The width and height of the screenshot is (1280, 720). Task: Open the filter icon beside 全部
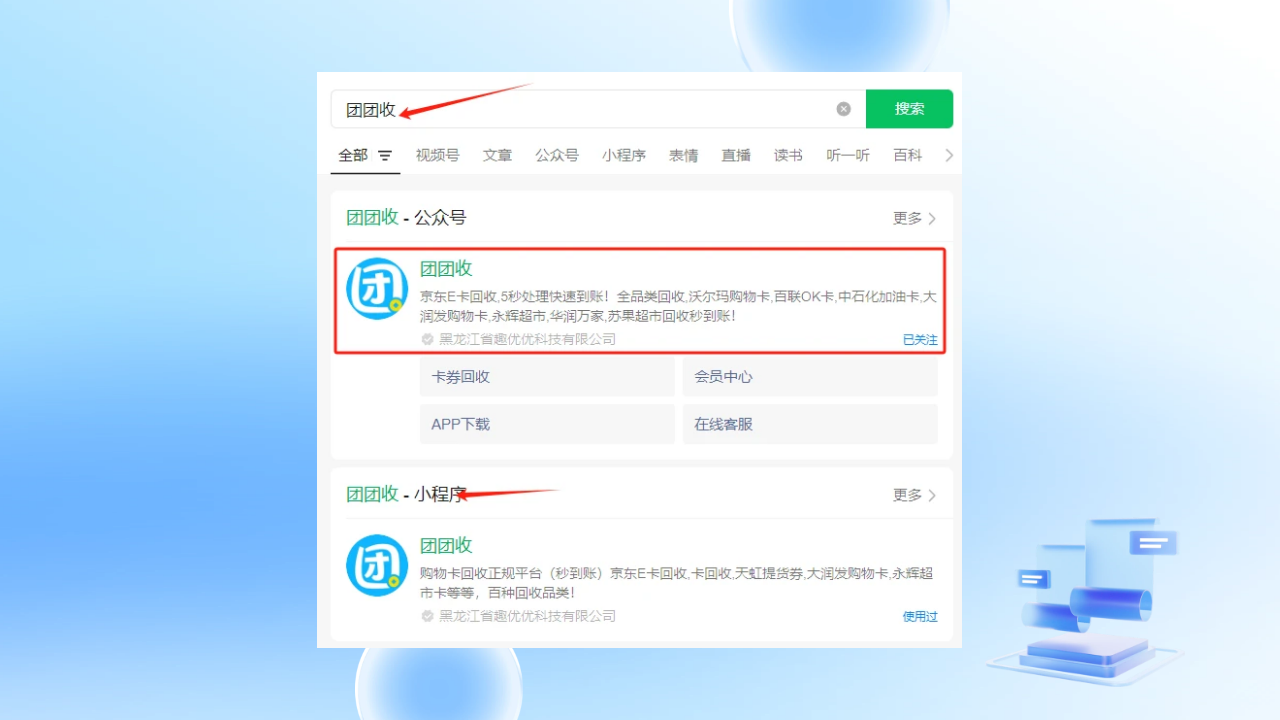tap(385, 156)
